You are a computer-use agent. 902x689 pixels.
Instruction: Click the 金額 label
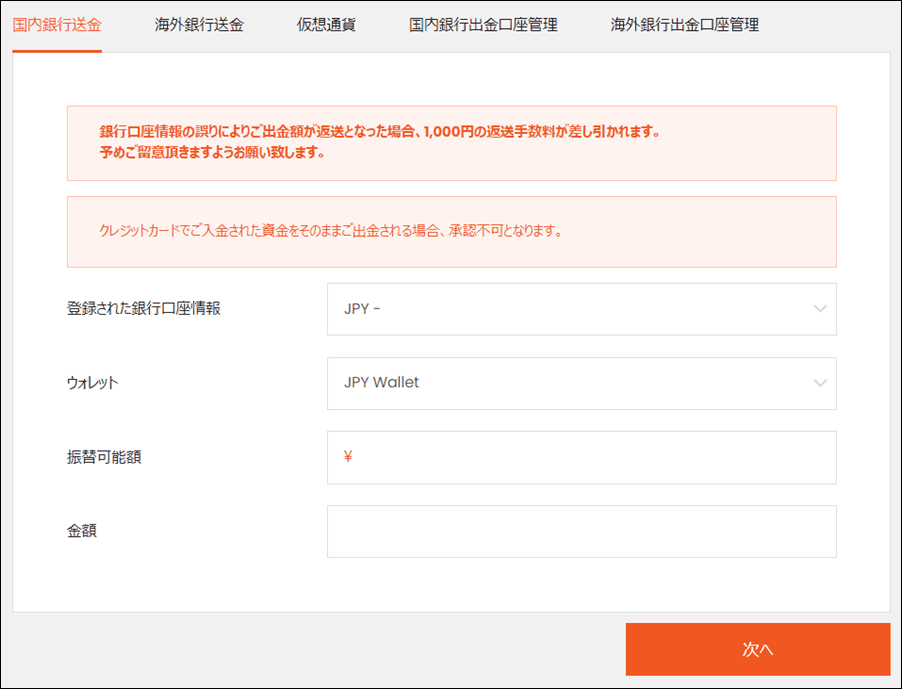(x=82, y=531)
